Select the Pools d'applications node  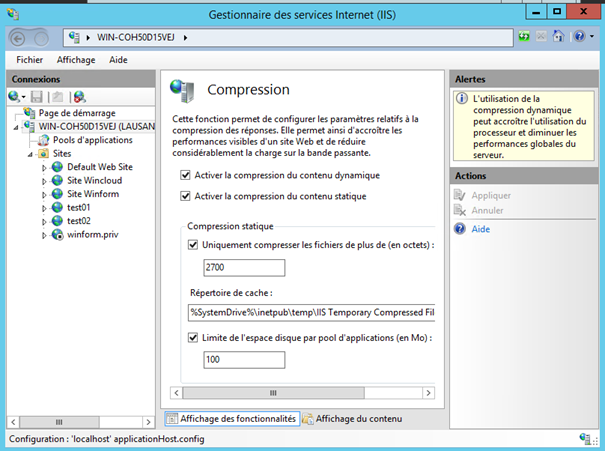click(92, 141)
